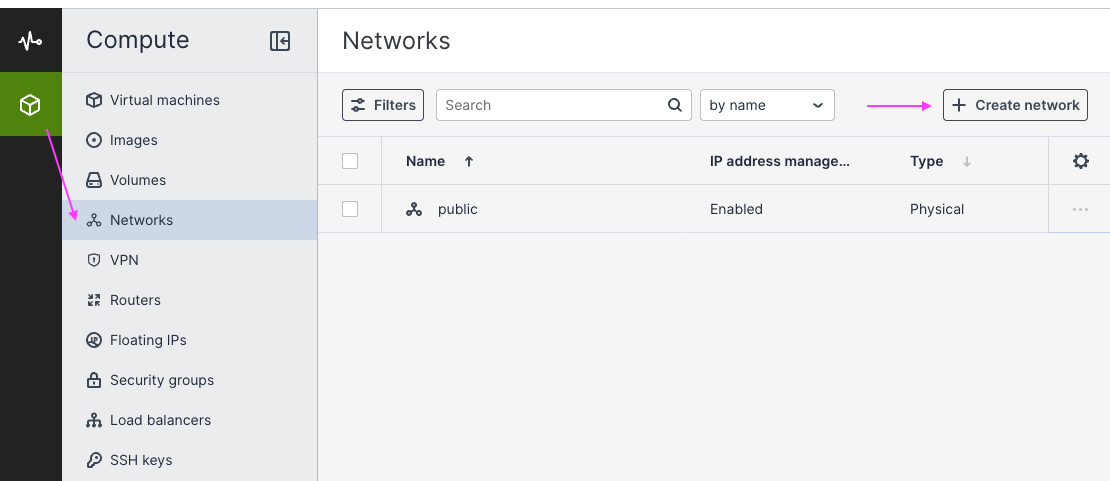Open the public network's ellipsis actions menu
The width and height of the screenshot is (1110, 481).
point(1080,210)
